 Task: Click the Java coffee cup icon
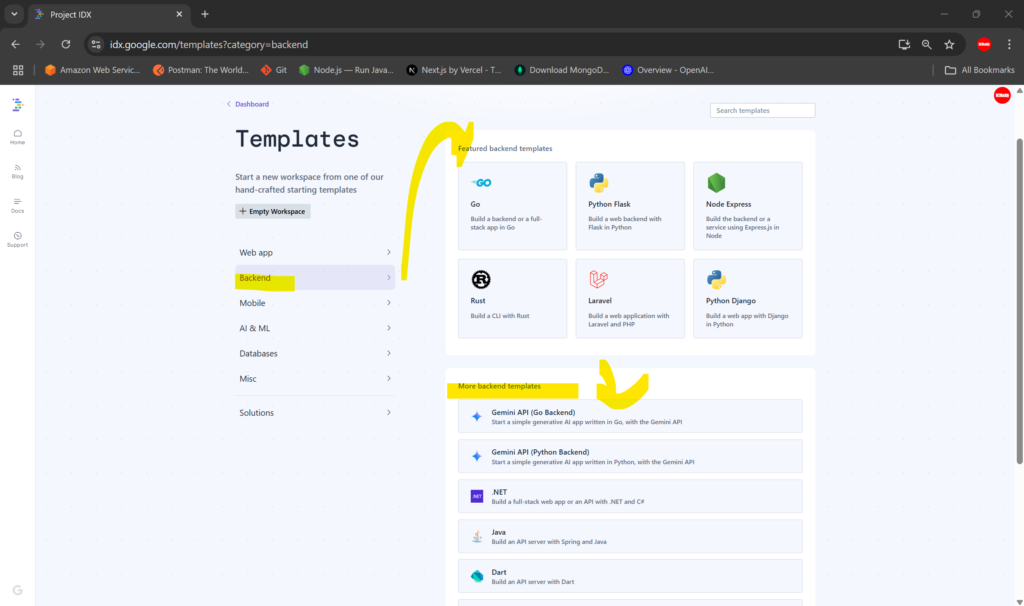pyautogui.click(x=477, y=536)
